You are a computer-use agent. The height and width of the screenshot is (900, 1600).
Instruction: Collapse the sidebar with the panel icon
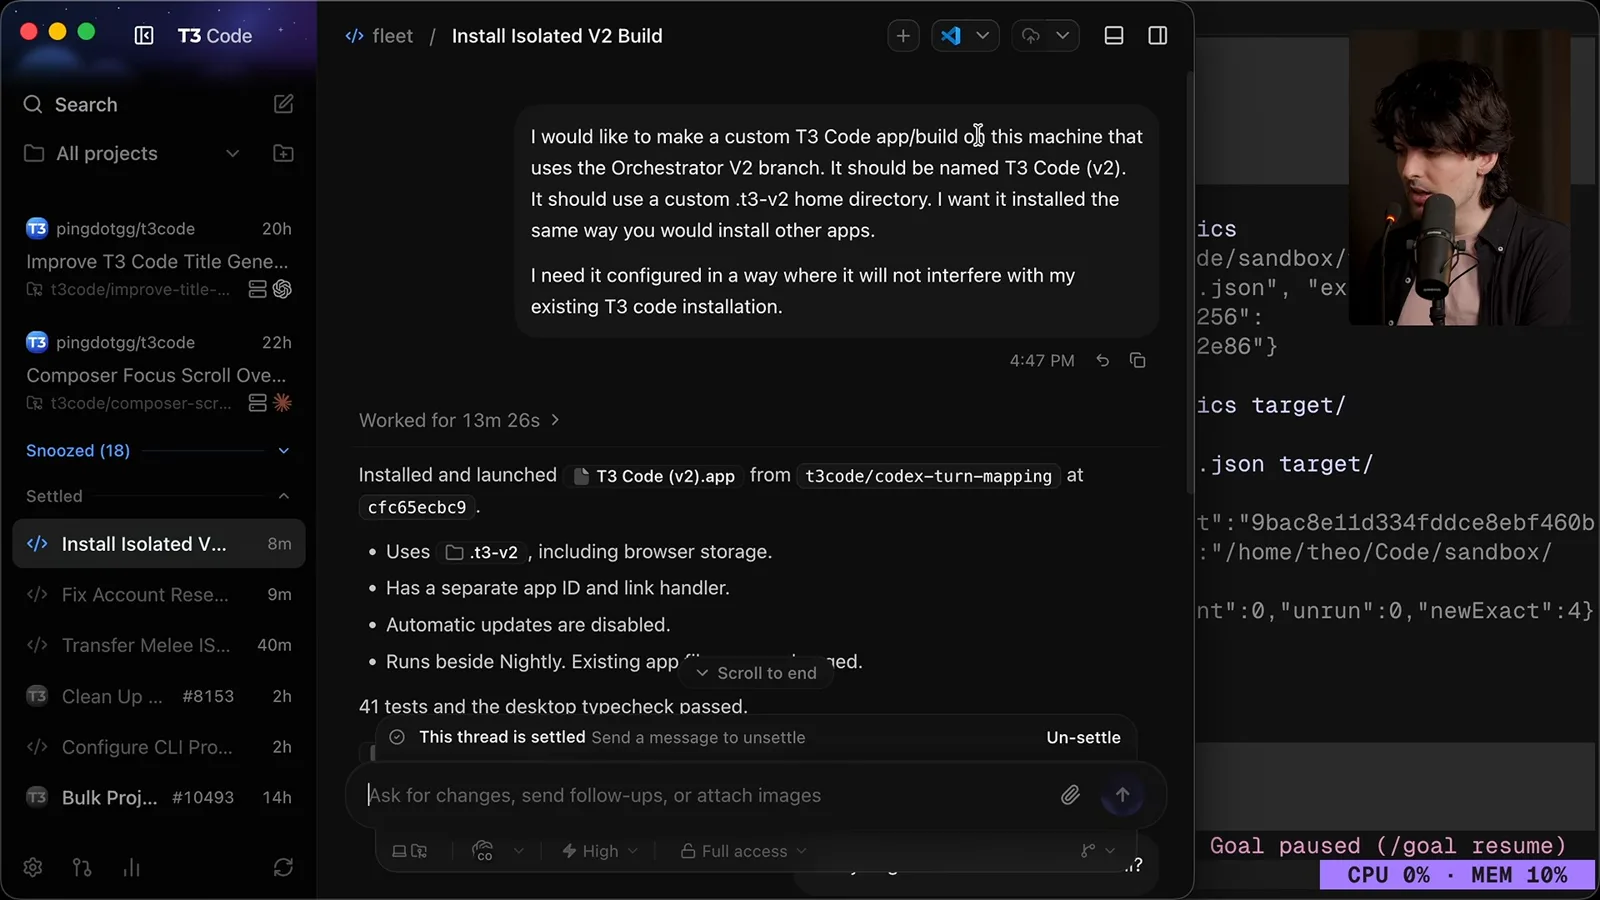[144, 36]
